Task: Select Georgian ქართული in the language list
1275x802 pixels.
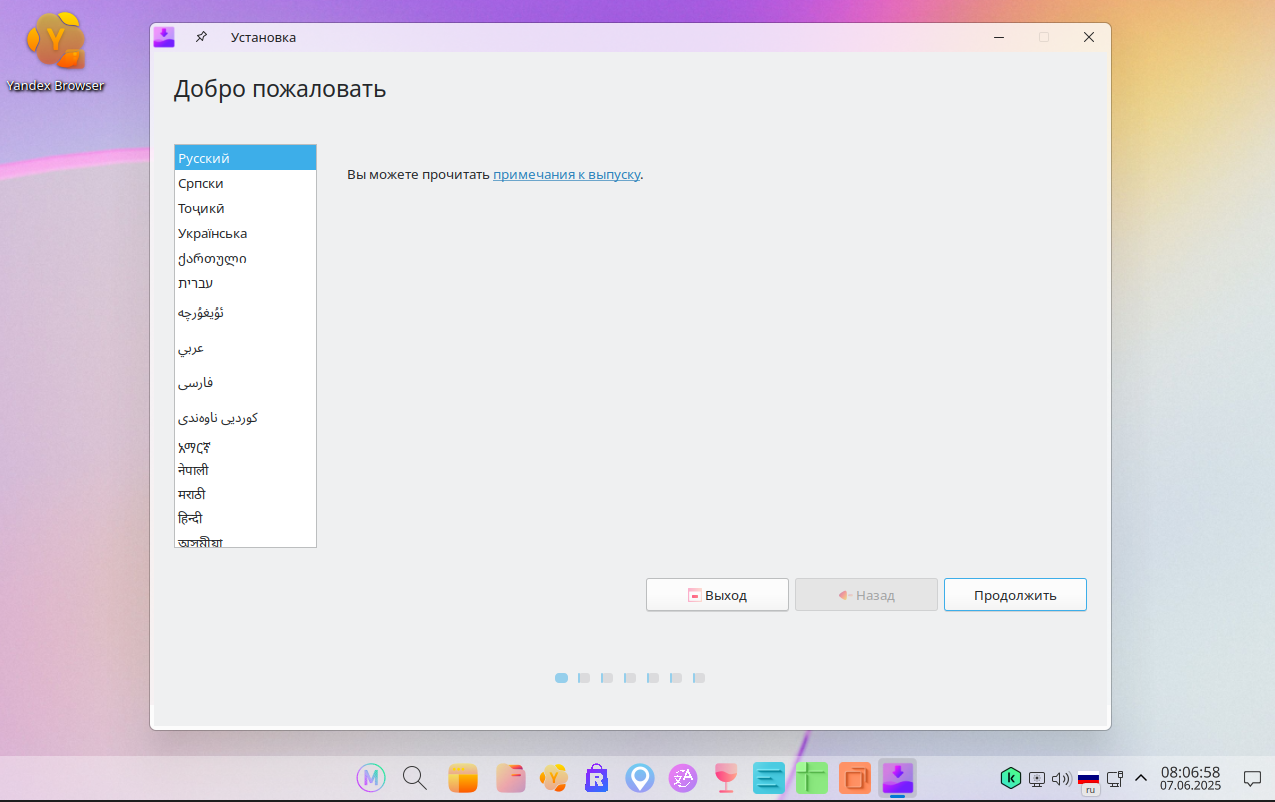Action: point(245,258)
